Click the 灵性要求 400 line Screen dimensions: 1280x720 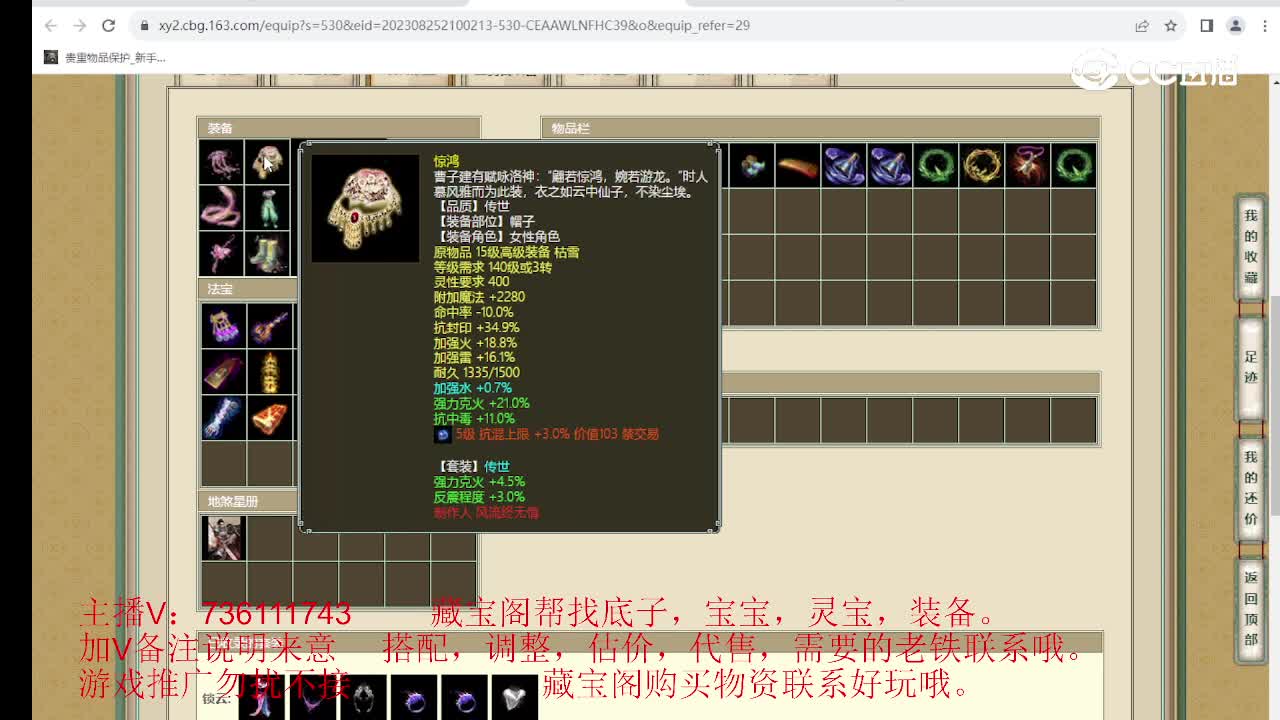click(x=471, y=282)
